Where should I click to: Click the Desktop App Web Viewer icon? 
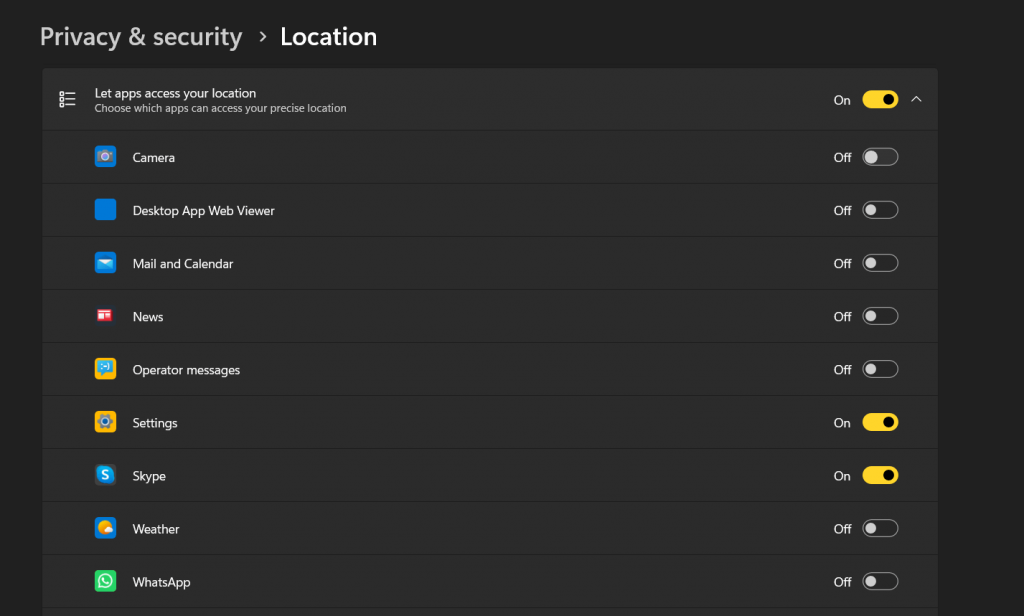coord(105,209)
